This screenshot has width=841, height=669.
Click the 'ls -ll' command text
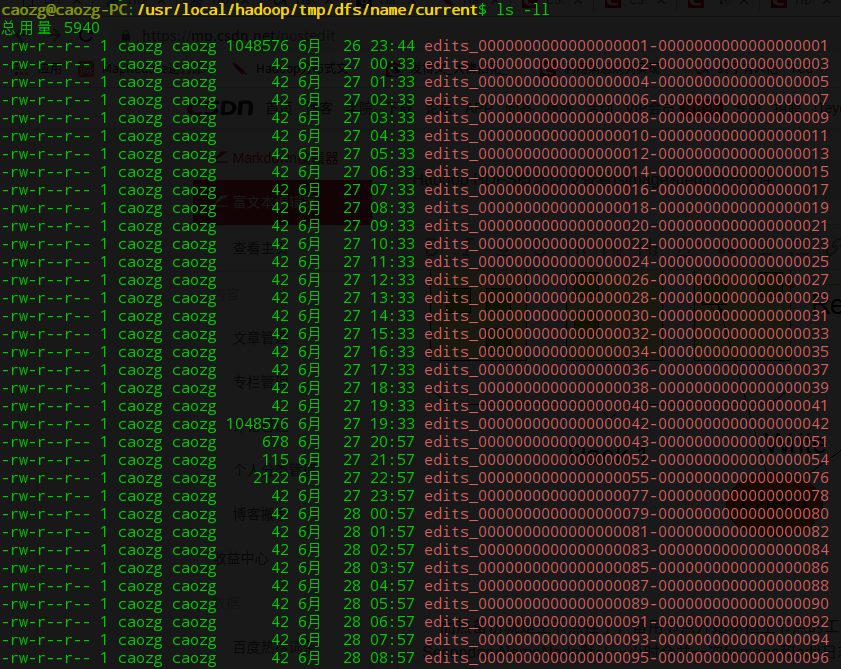click(x=522, y=10)
